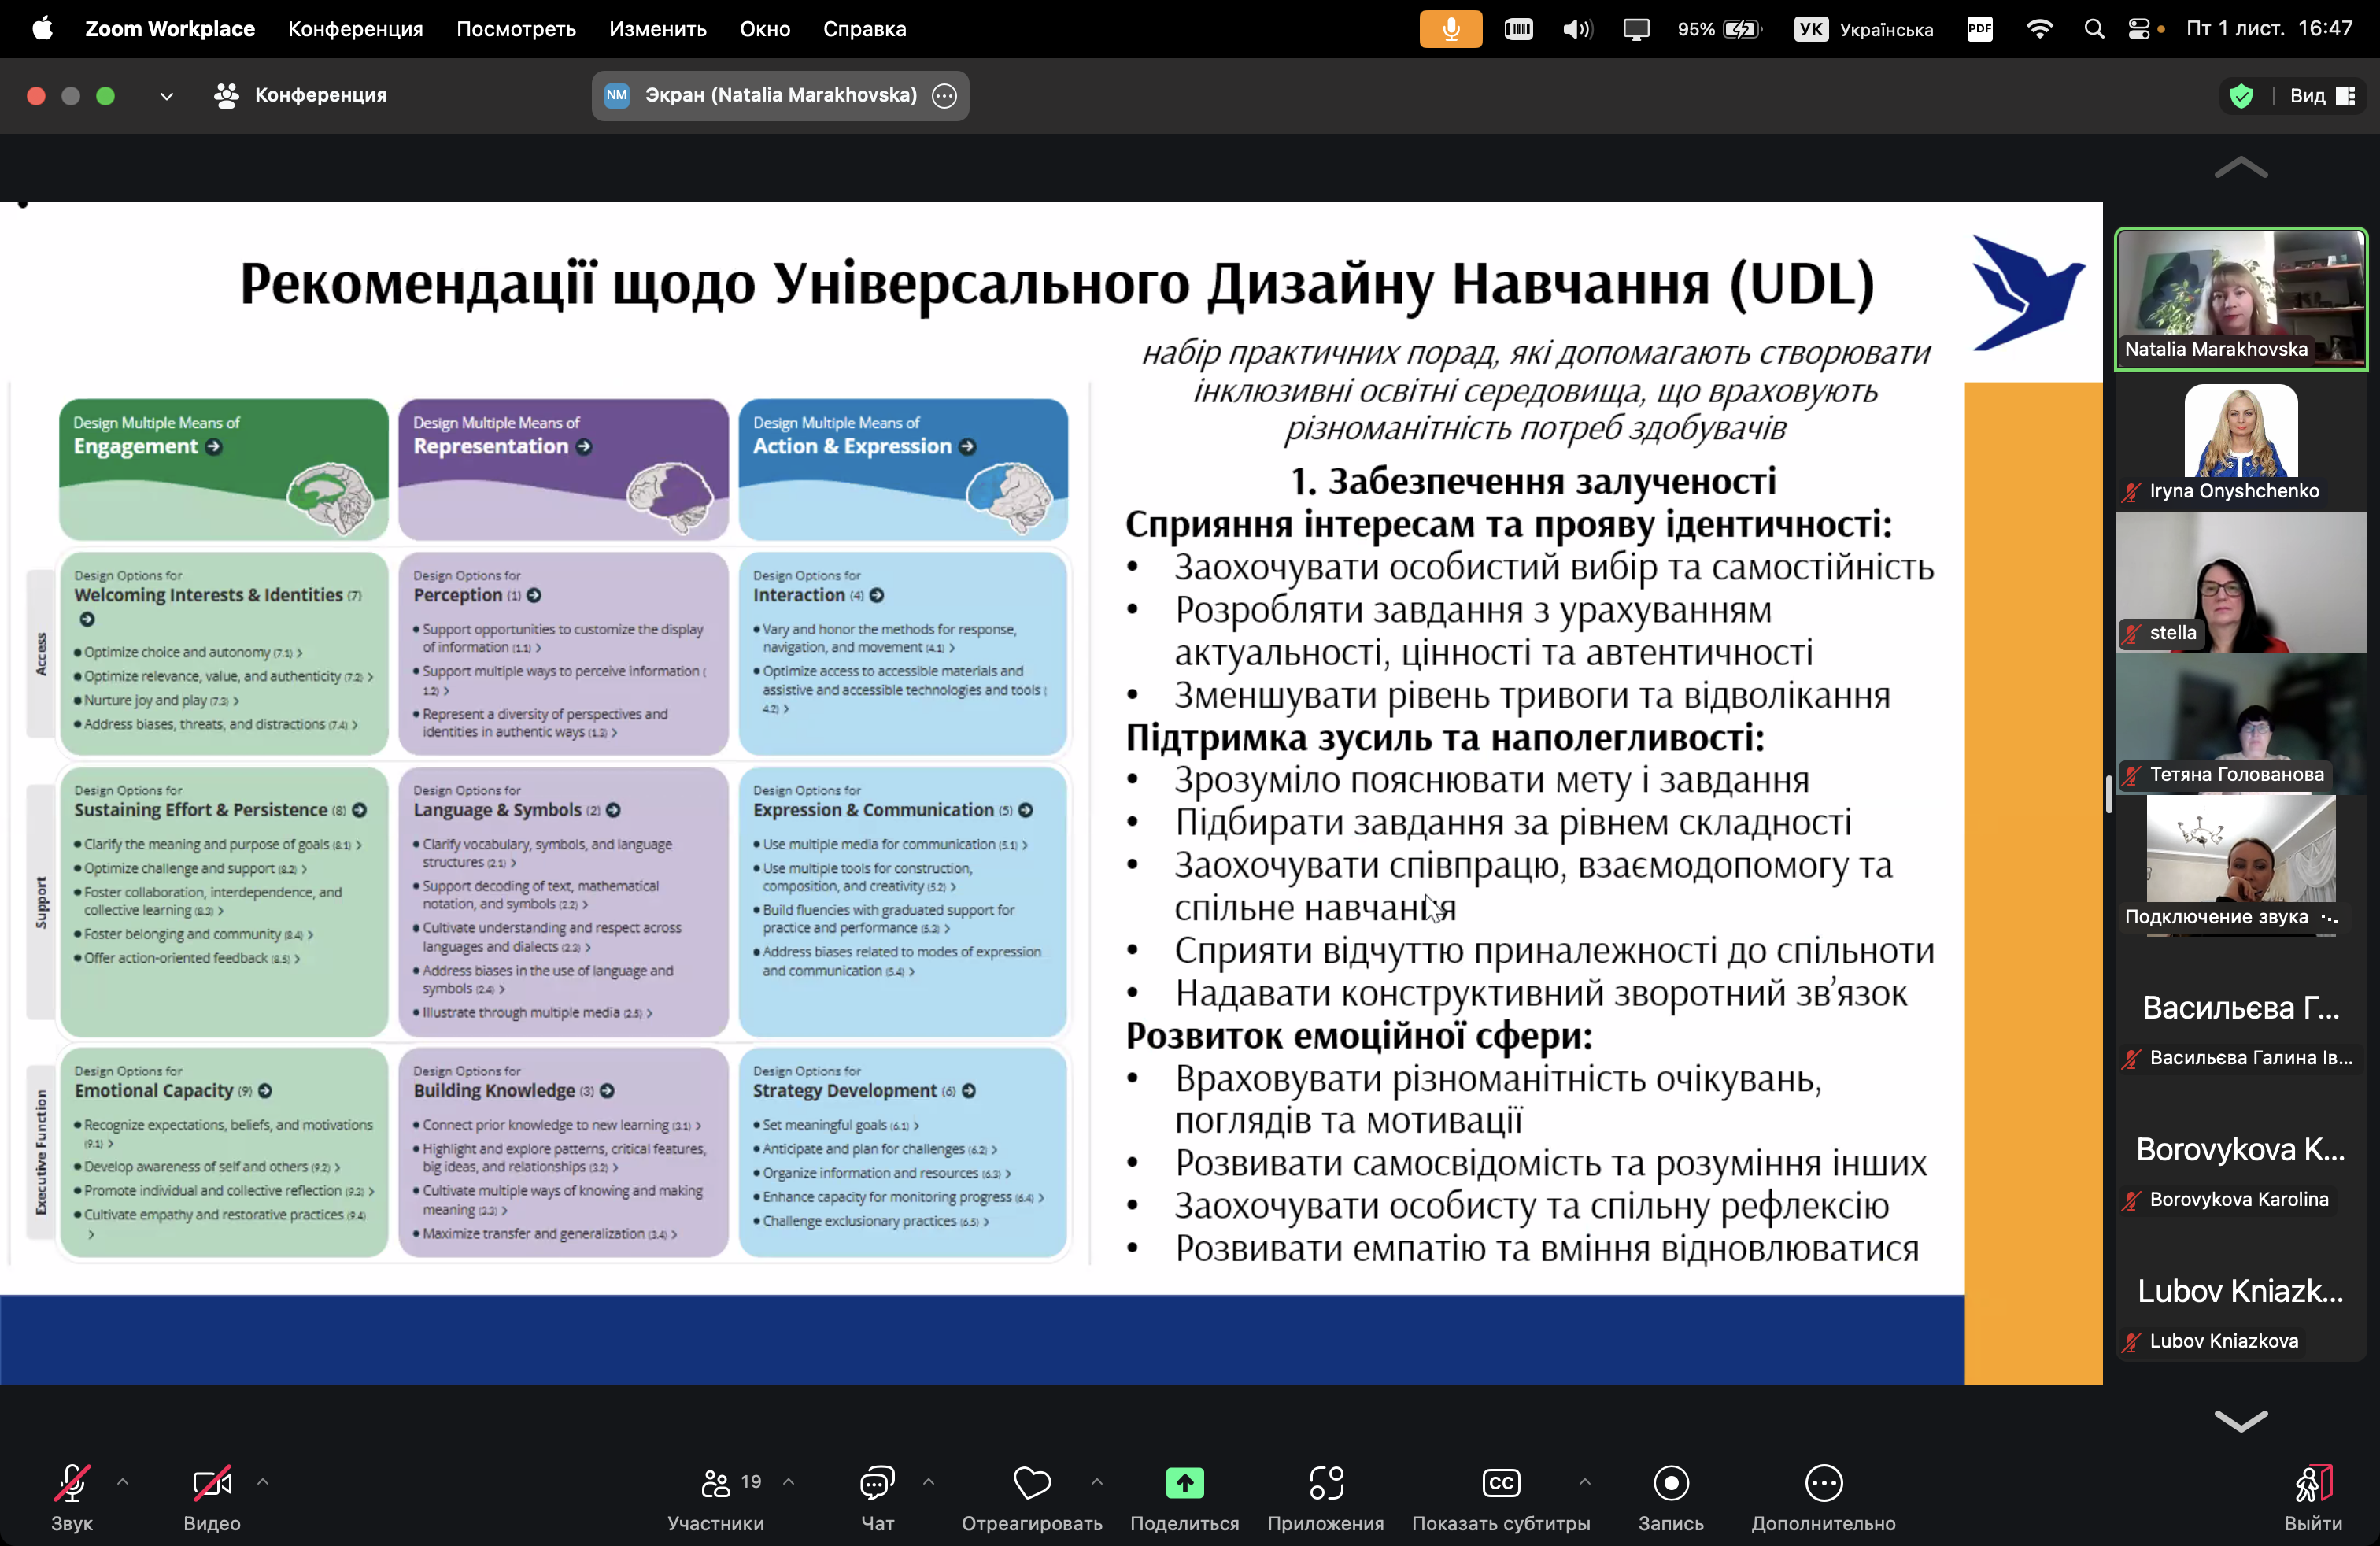Open the Окно menu

765,29
